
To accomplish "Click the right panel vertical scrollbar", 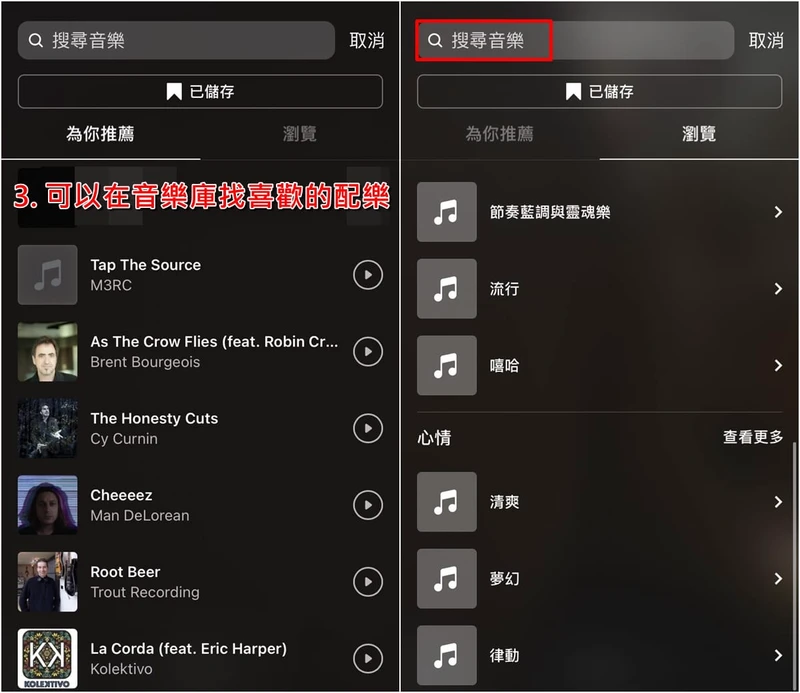I will [x=794, y=566].
